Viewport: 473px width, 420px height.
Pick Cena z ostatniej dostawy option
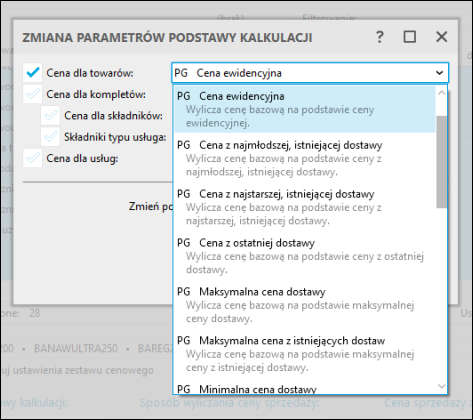click(x=305, y=256)
